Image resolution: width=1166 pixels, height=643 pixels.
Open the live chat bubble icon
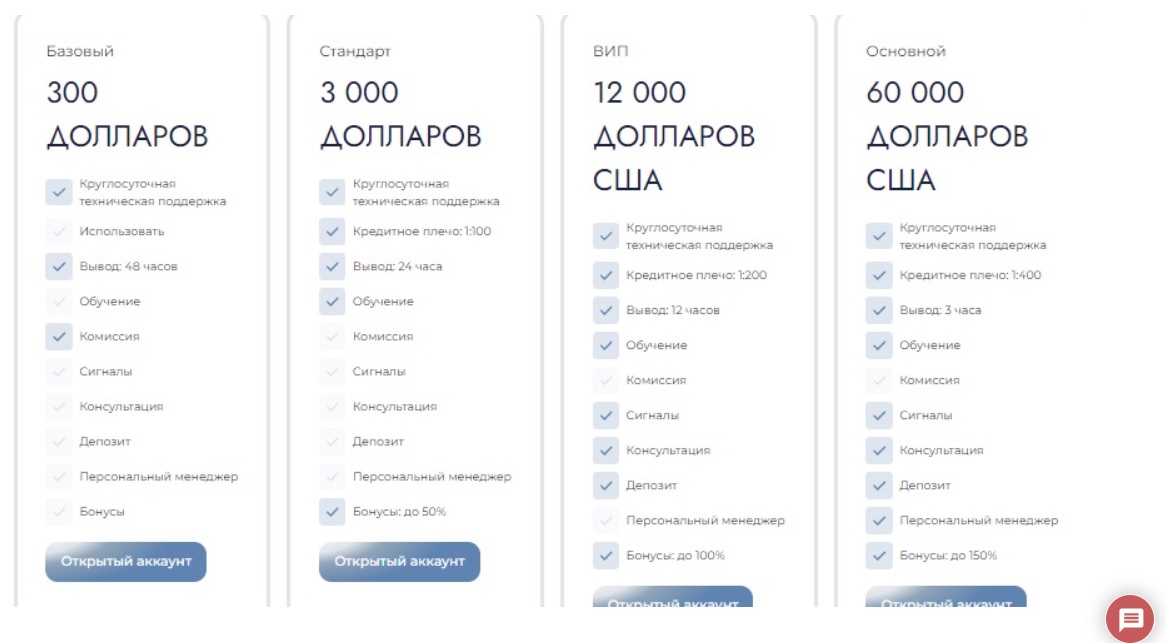point(1130,620)
